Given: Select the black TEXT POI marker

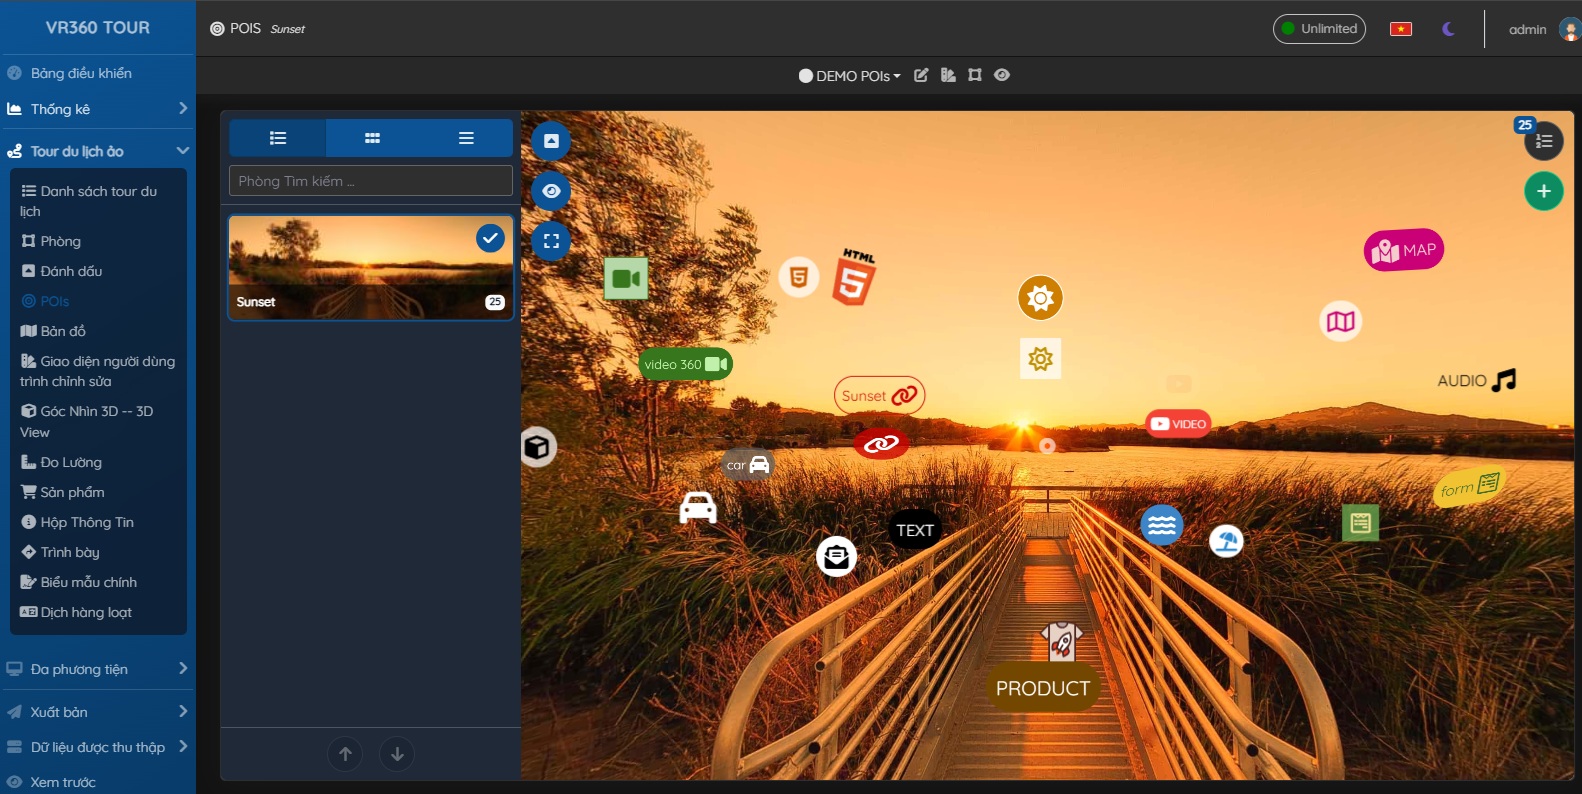Looking at the screenshot, I should [x=914, y=530].
